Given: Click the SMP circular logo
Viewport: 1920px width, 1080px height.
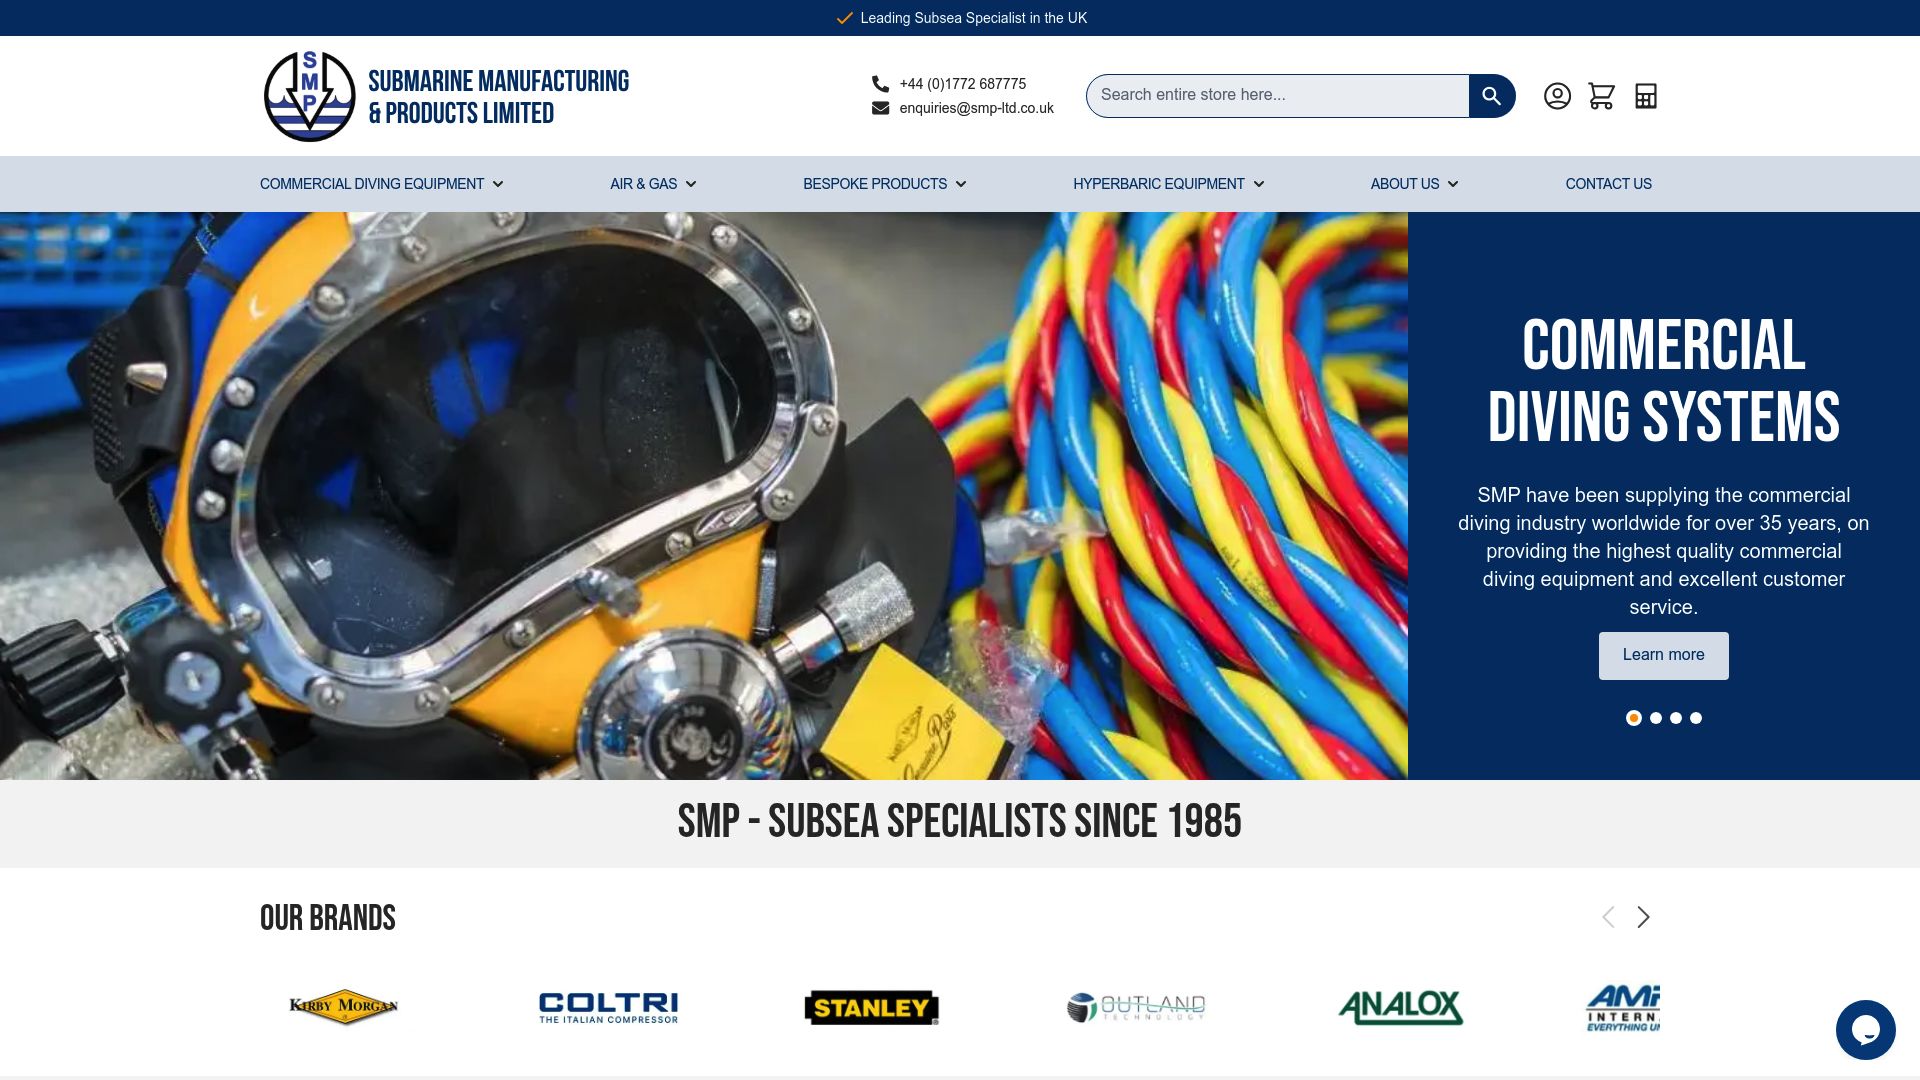Looking at the screenshot, I should point(310,96).
